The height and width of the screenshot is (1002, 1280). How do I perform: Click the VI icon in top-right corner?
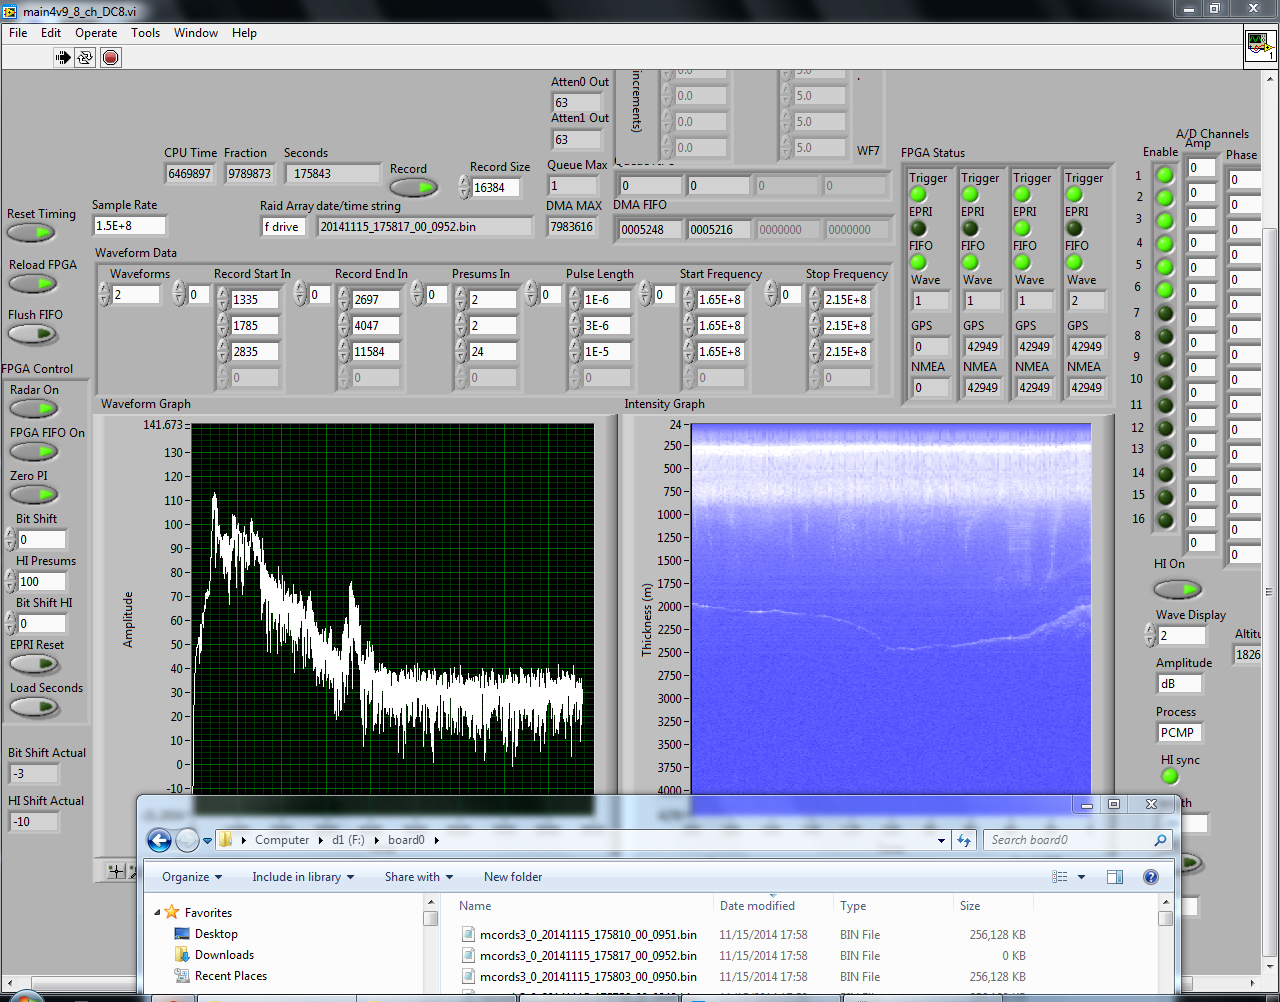(x=1259, y=46)
